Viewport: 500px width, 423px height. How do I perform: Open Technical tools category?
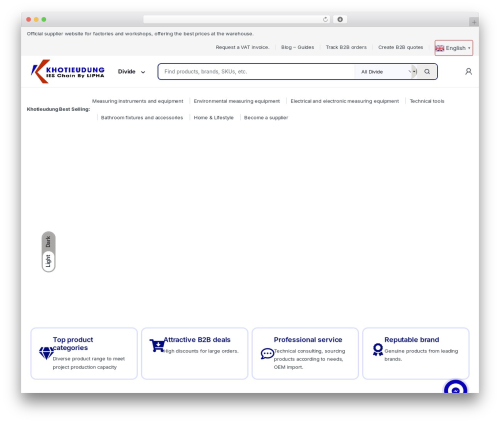coord(427,101)
